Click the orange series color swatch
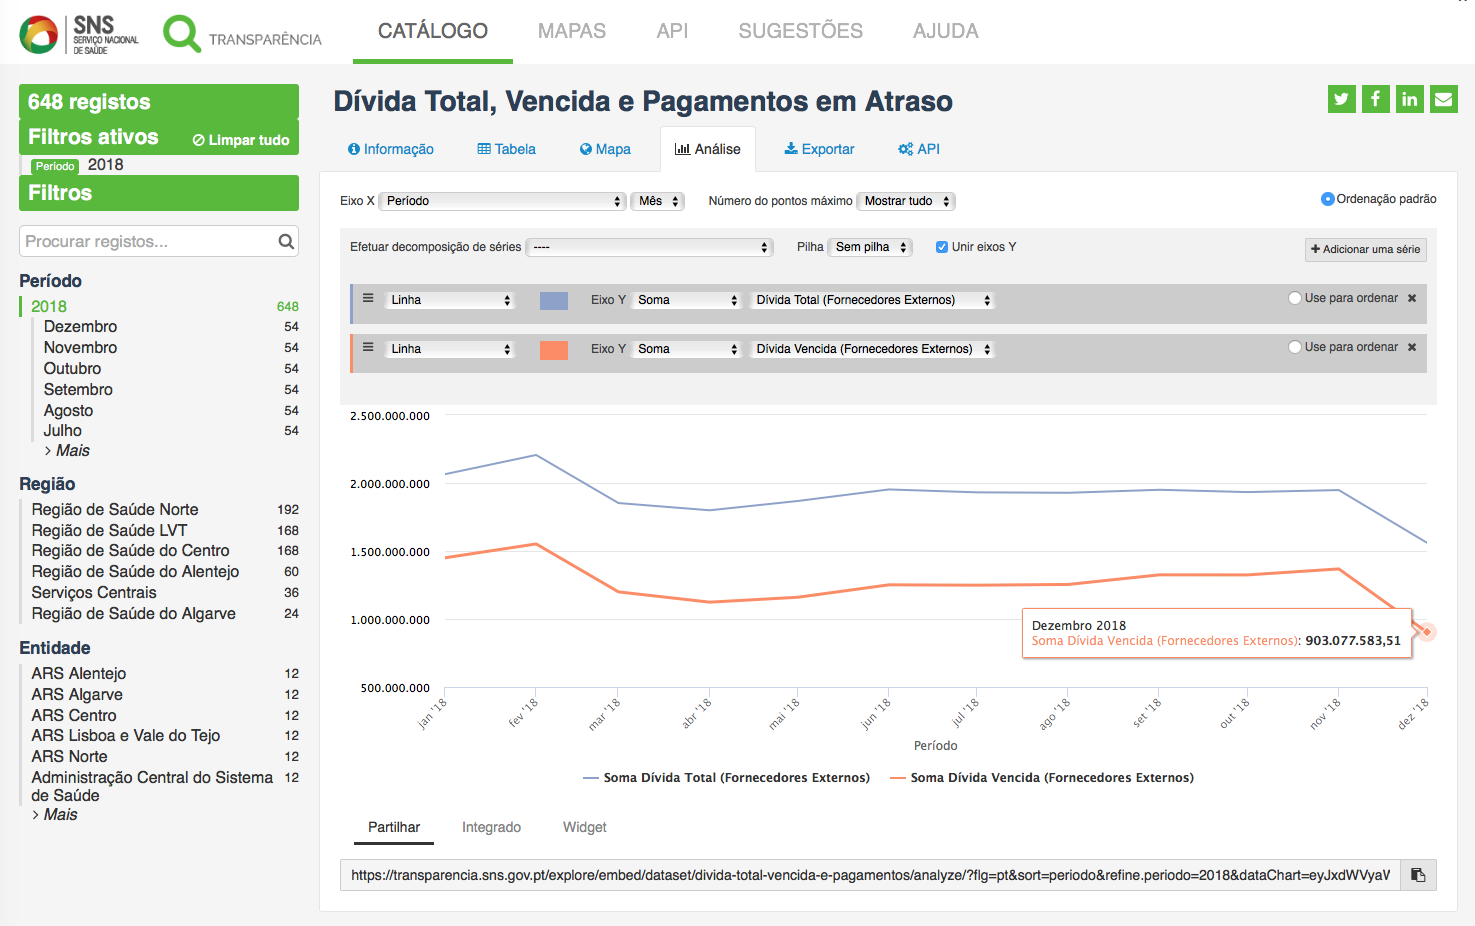The image size is (1475, 926). [553, 349]
